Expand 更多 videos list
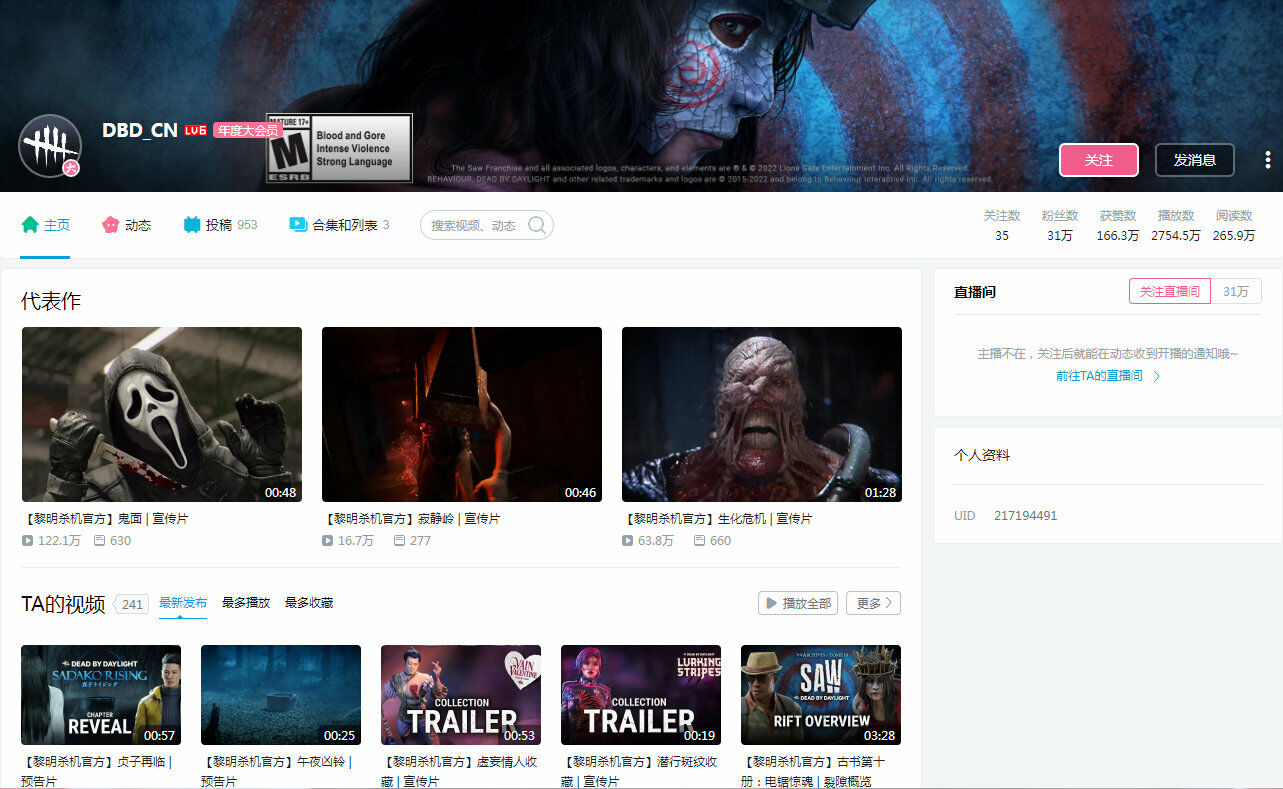This screenshot has height=789, width=1283. pos(873,603)
